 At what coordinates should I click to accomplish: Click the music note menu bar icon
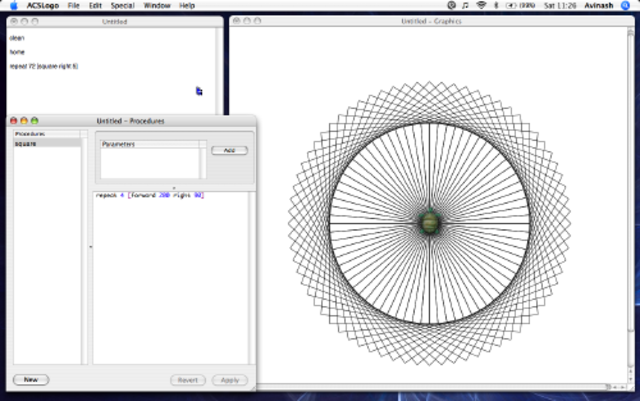(465, 5)
